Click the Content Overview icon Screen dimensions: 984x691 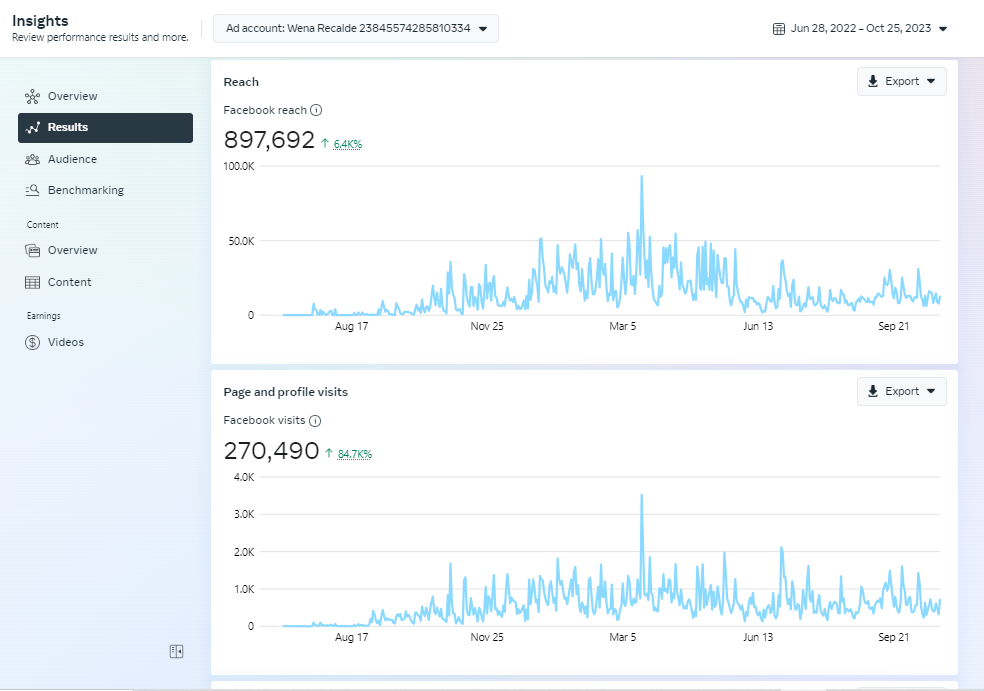point(32,250)
